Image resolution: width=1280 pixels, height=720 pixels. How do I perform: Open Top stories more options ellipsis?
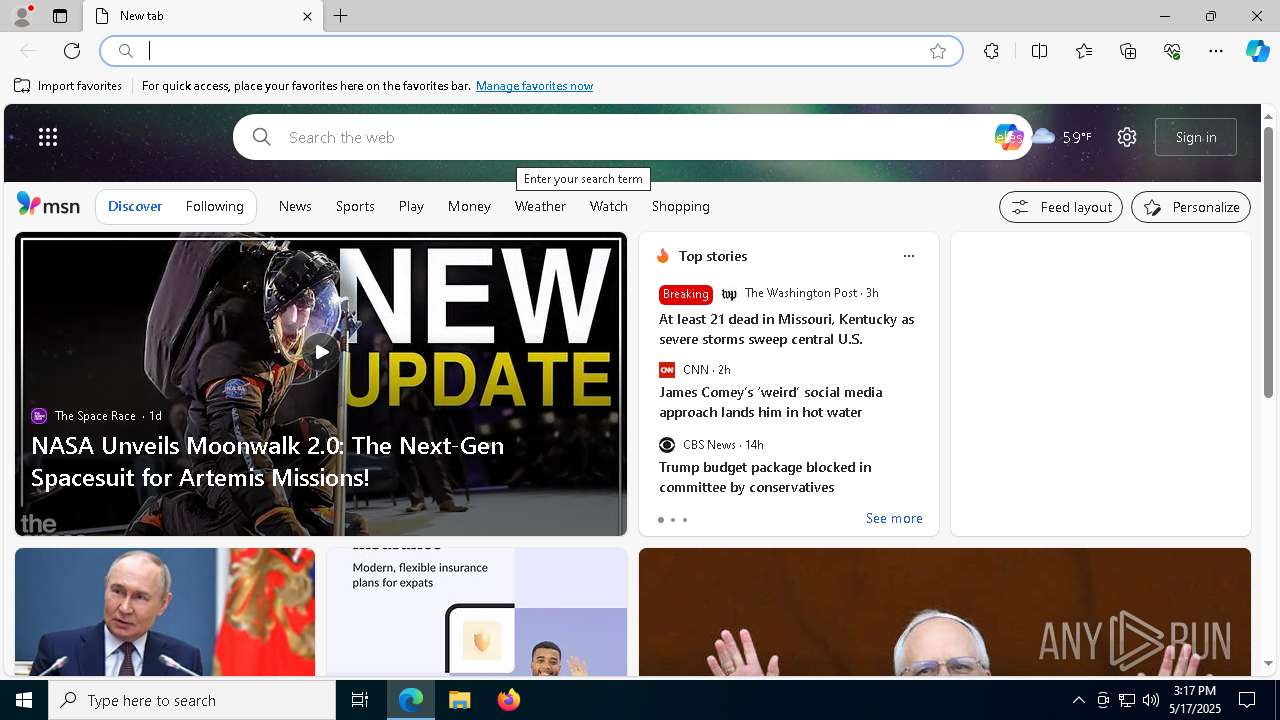click(908, 256)
